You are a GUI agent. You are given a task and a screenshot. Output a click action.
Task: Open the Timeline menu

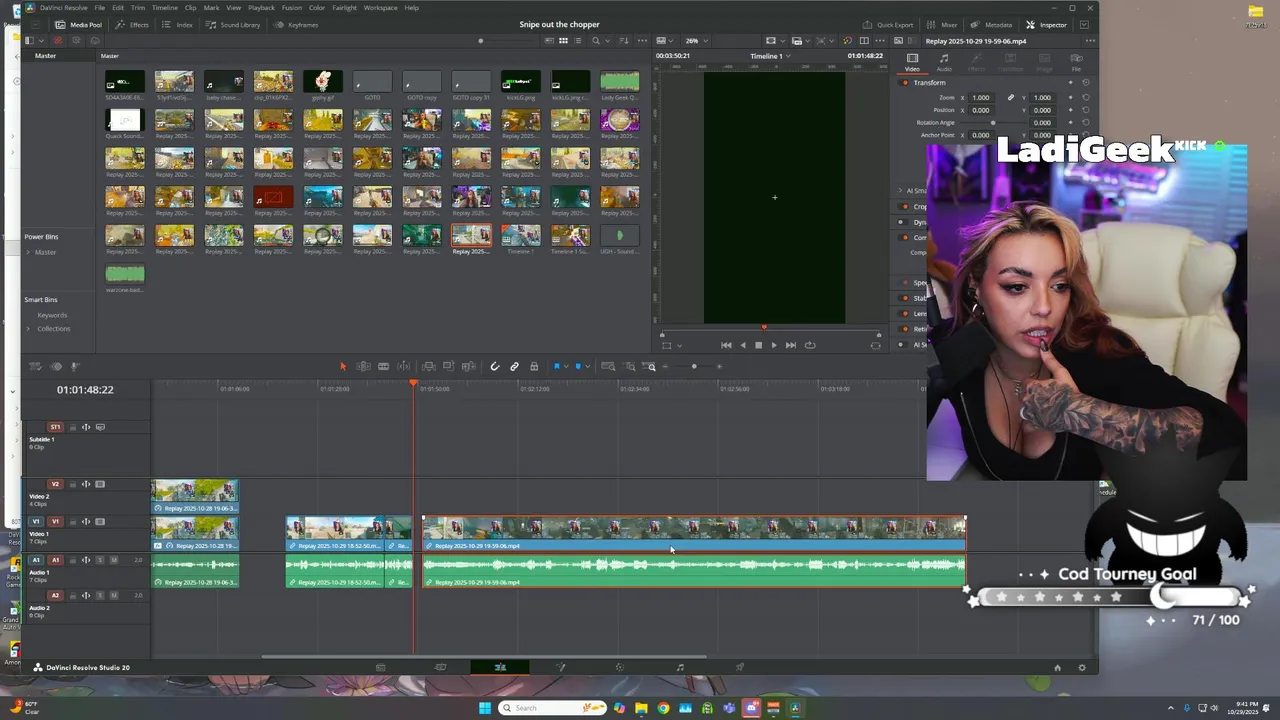pyautogui.click(x=165, y=8)
